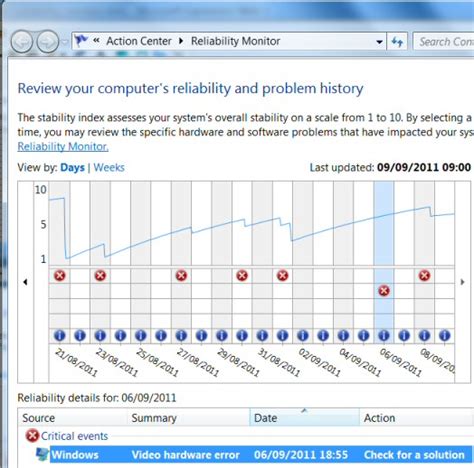Image resolution: width=474 pixels, height=468 pixels.
Task: Click the 31/08/2011 axis date label
Action: pos(279,362)
